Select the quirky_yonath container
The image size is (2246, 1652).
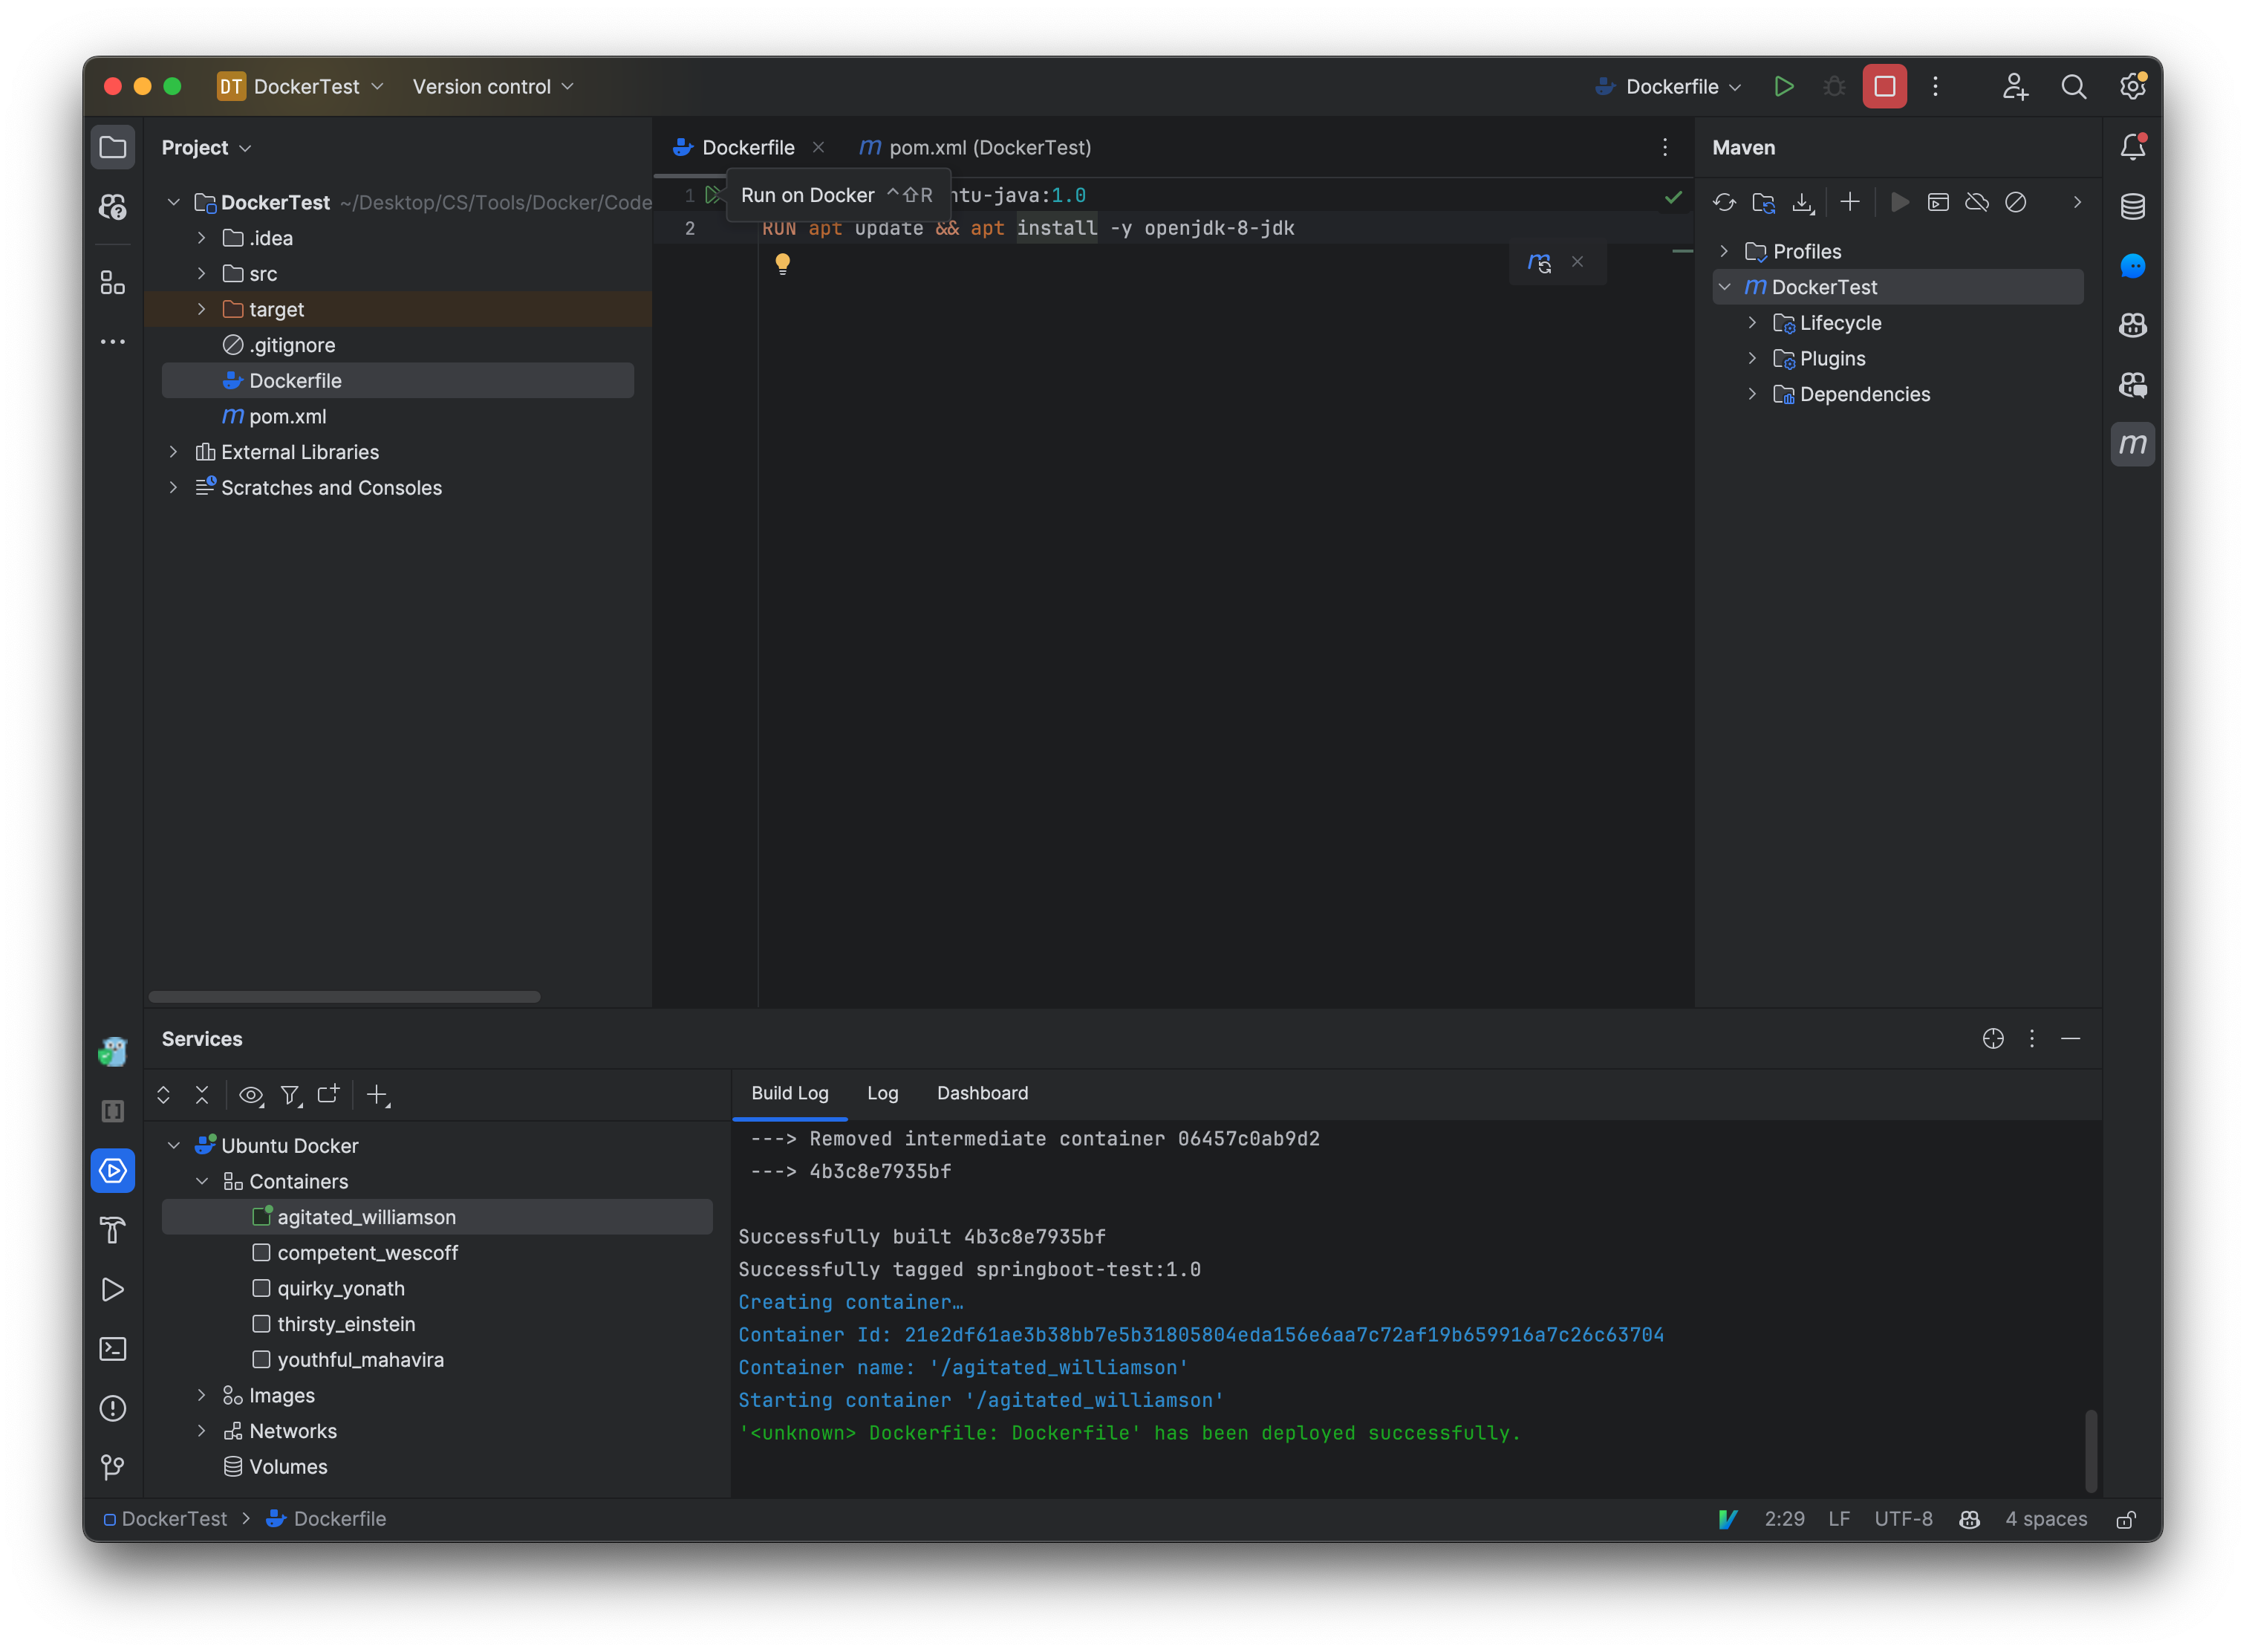point(437,1289)
